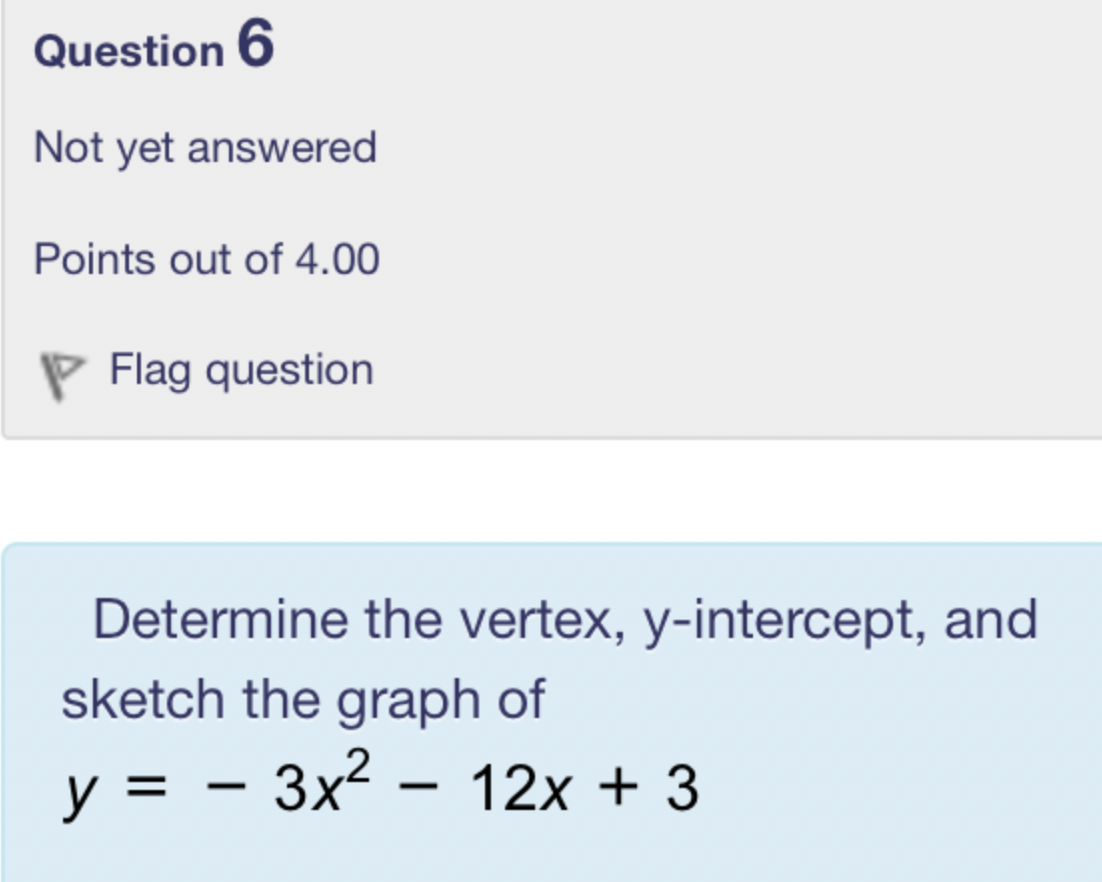Click the word vertex in the prompt

pyautogui.click(x=544, y=619)
